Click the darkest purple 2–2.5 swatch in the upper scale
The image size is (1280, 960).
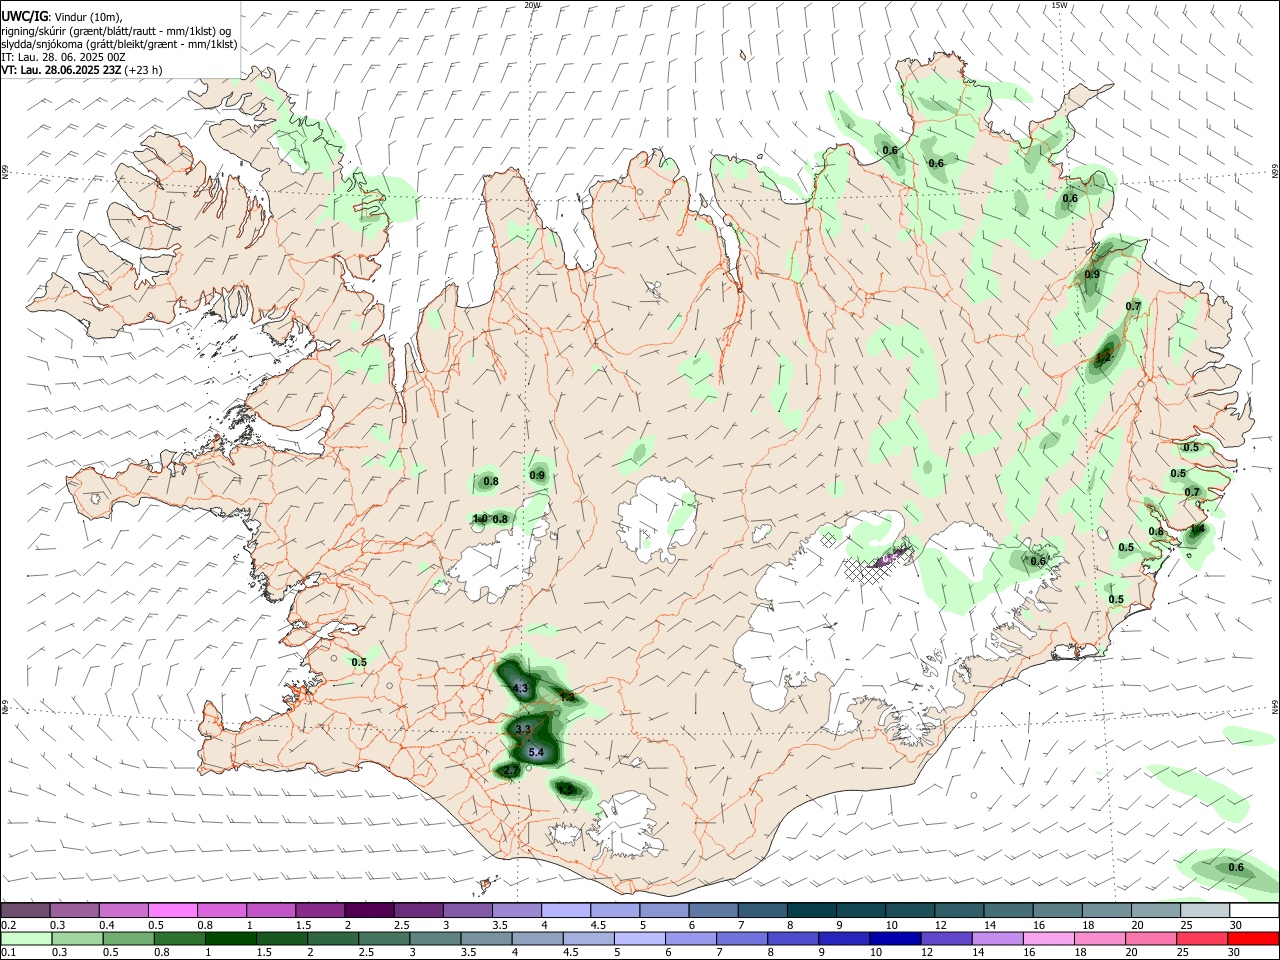tap(370, 911)
